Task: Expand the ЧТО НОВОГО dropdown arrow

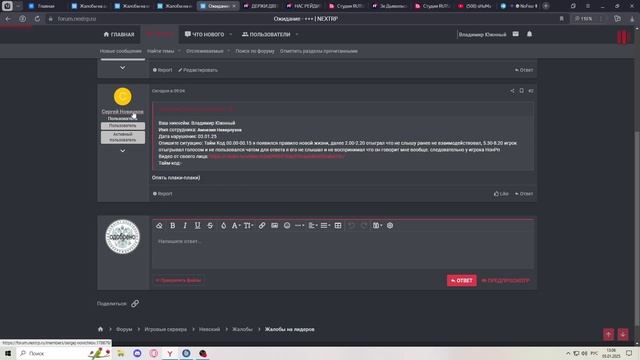Action: tap(231, 34)
